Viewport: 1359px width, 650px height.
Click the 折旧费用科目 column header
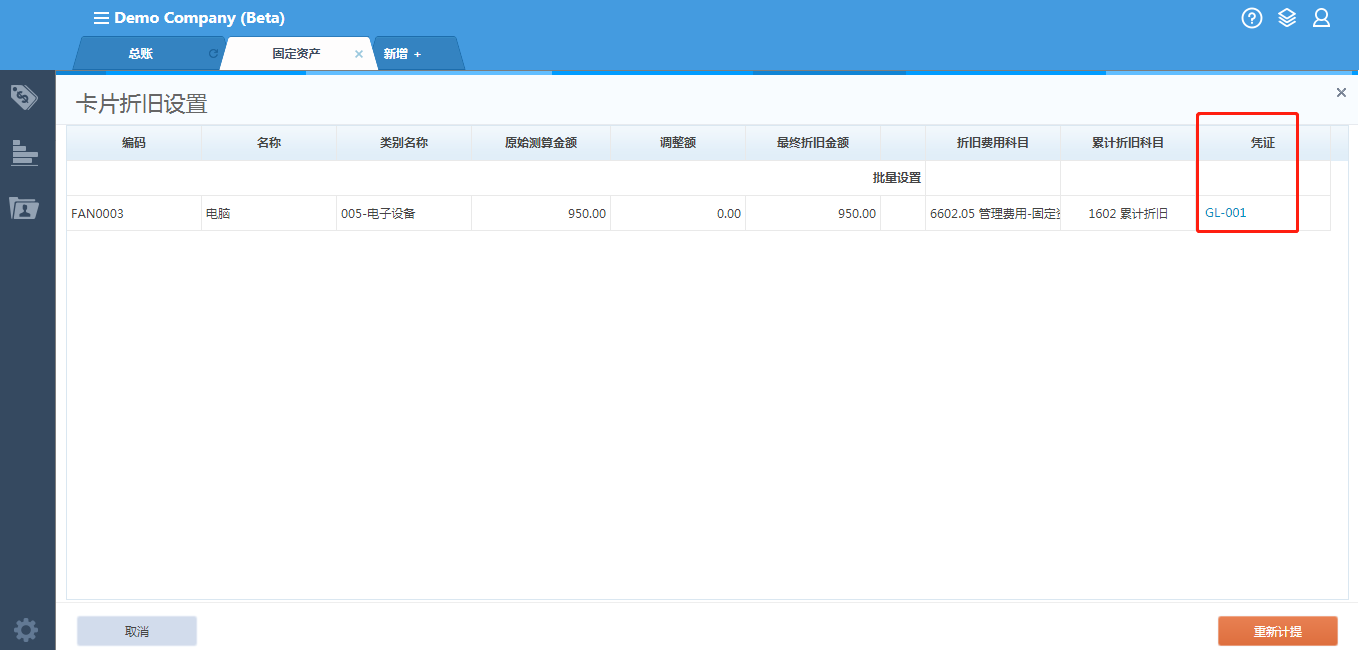click(993, 143)
